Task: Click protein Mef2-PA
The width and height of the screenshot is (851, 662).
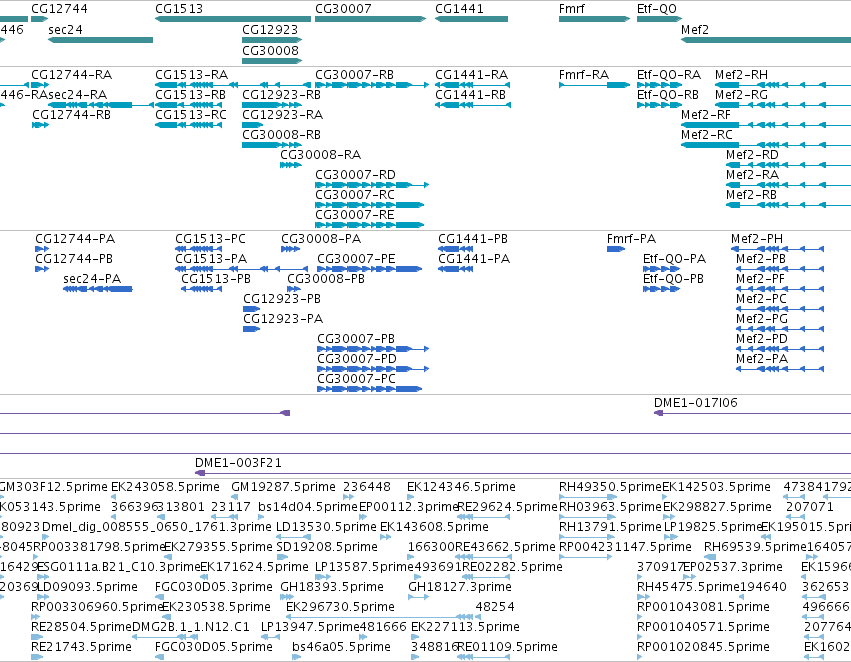Action: [x=762, y=359]
